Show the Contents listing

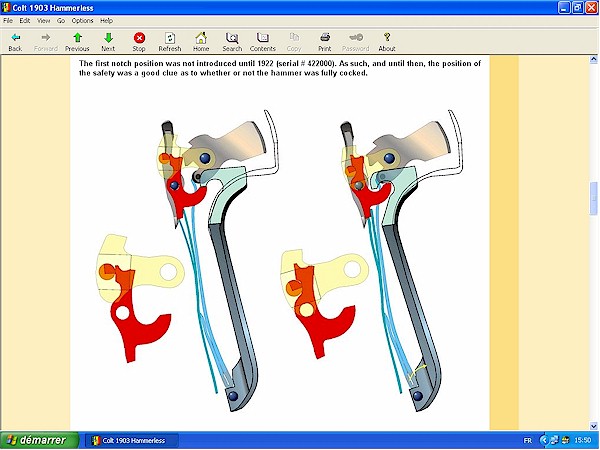click(x=262, y=41)
